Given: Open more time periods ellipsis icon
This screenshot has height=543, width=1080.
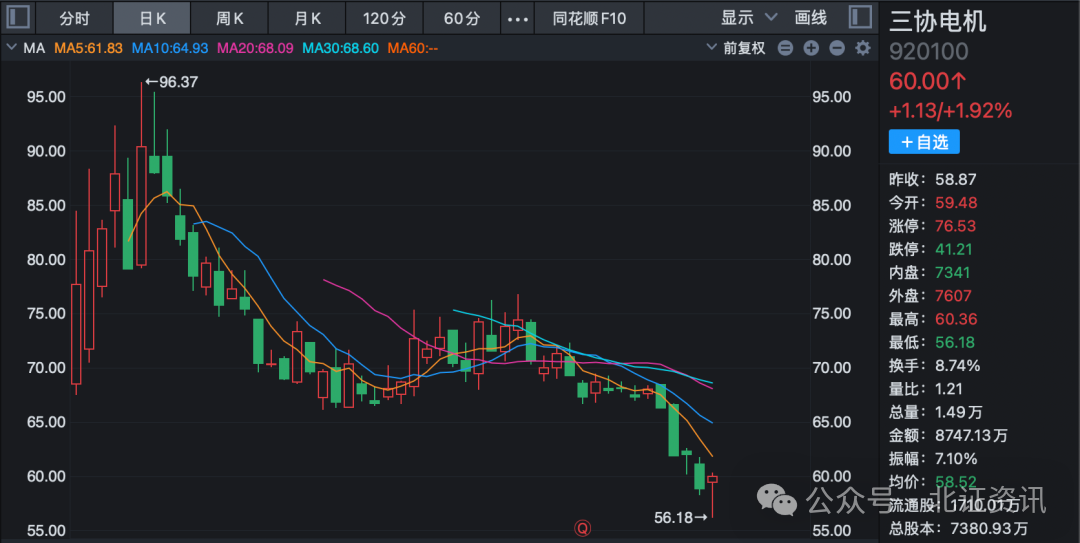Looking at the screenshot, I should (518, 18).
